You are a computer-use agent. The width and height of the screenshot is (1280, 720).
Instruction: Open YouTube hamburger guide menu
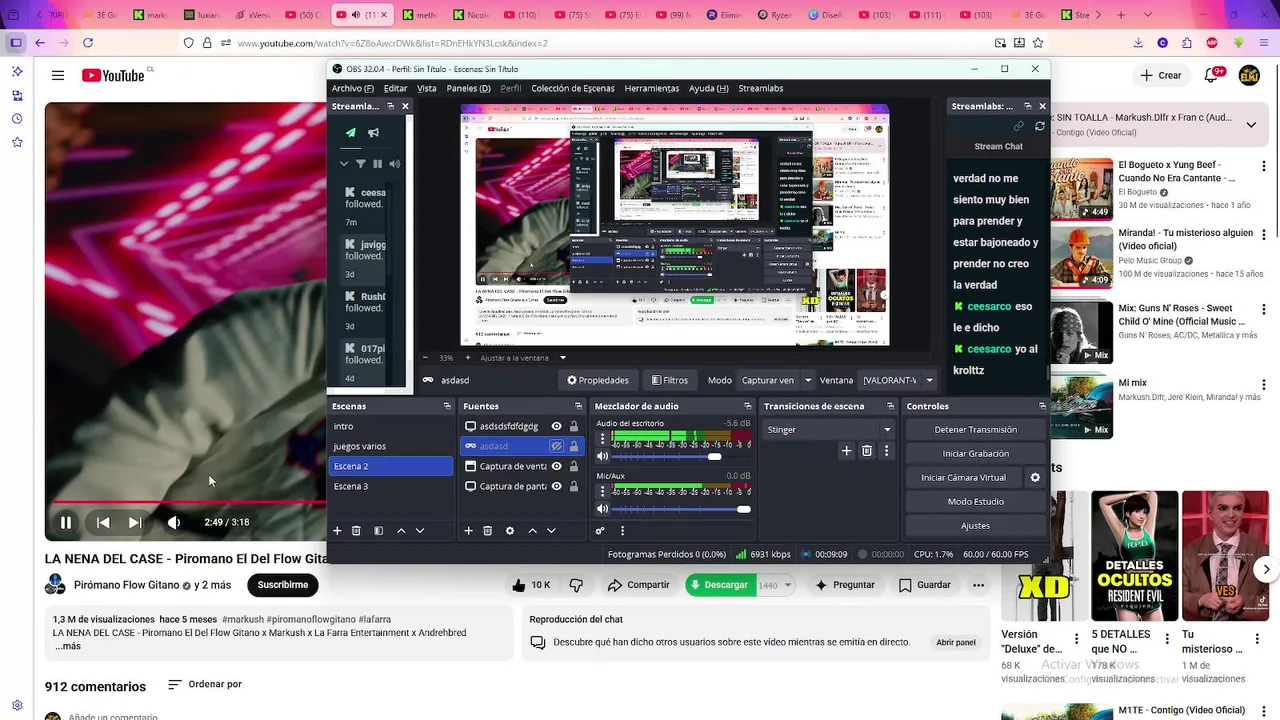58,75
